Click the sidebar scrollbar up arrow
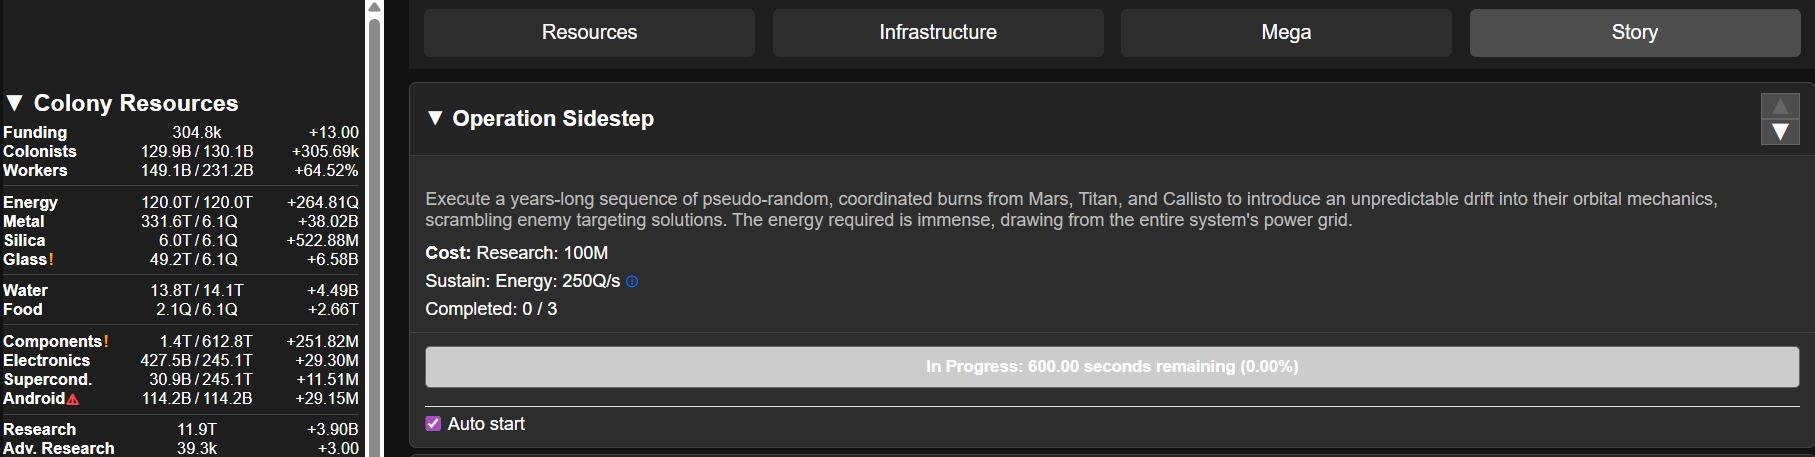 pyautogui.click(x=375, y=8)
